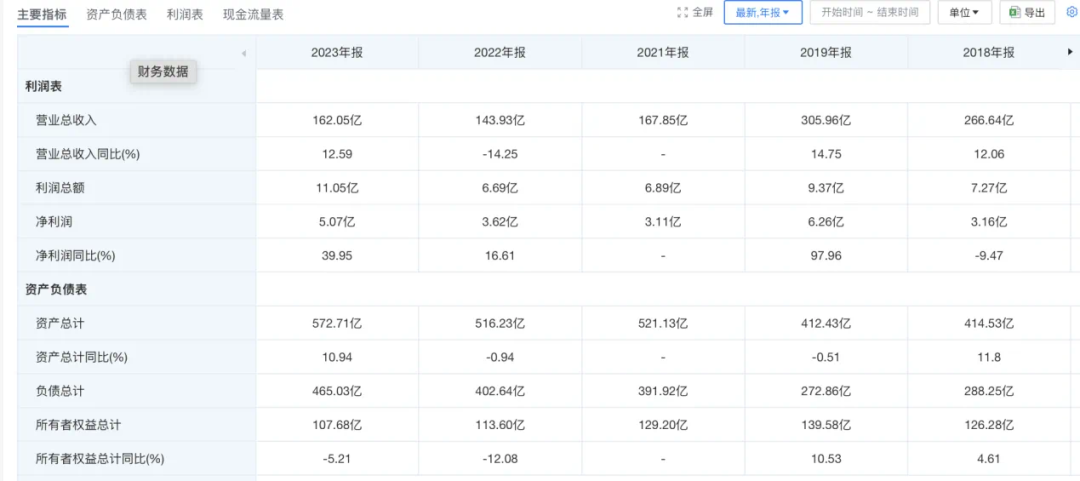Open the 最新,年报 dropdown
Image resolution: width=1080 pixels, height=481 pixels.
[x=762, y=13]
